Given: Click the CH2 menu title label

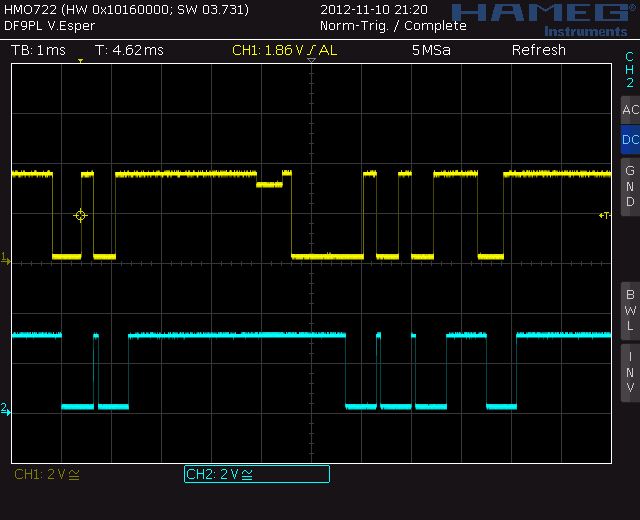Looking at the screenshot, I should pos(630,69).
